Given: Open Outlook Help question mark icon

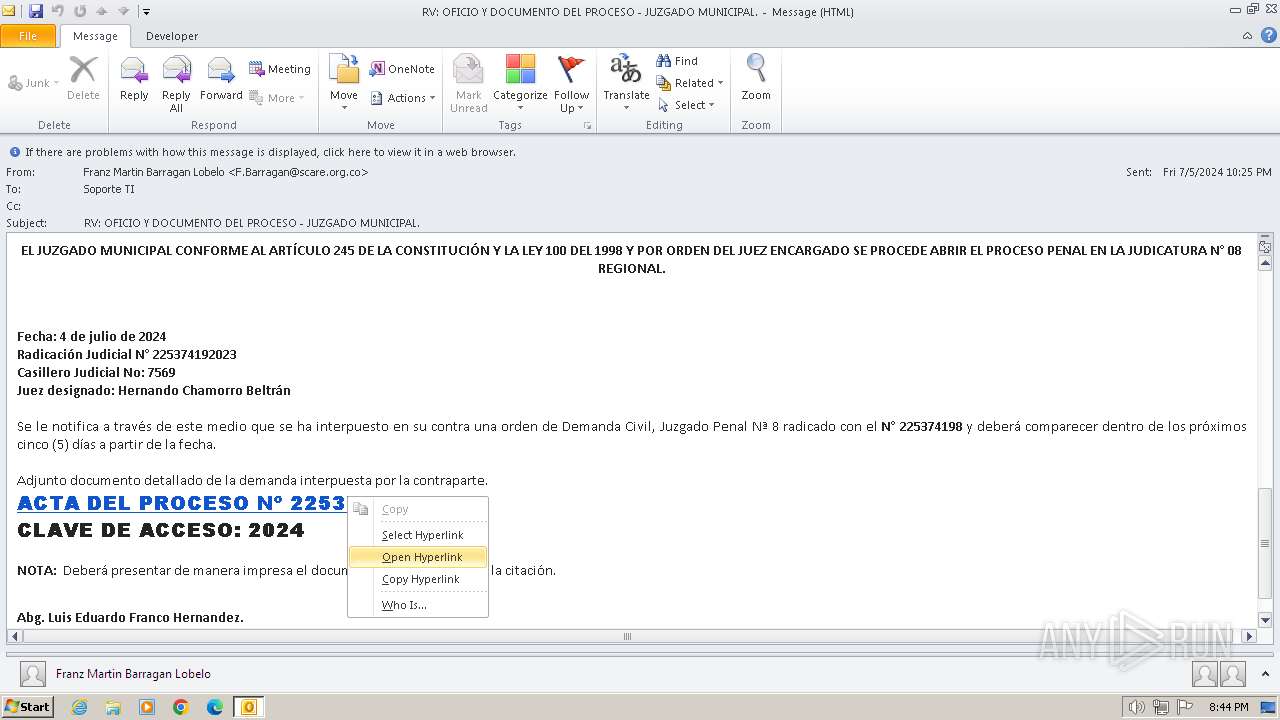Looking at the screenshot, I should tap(1268, 36).
